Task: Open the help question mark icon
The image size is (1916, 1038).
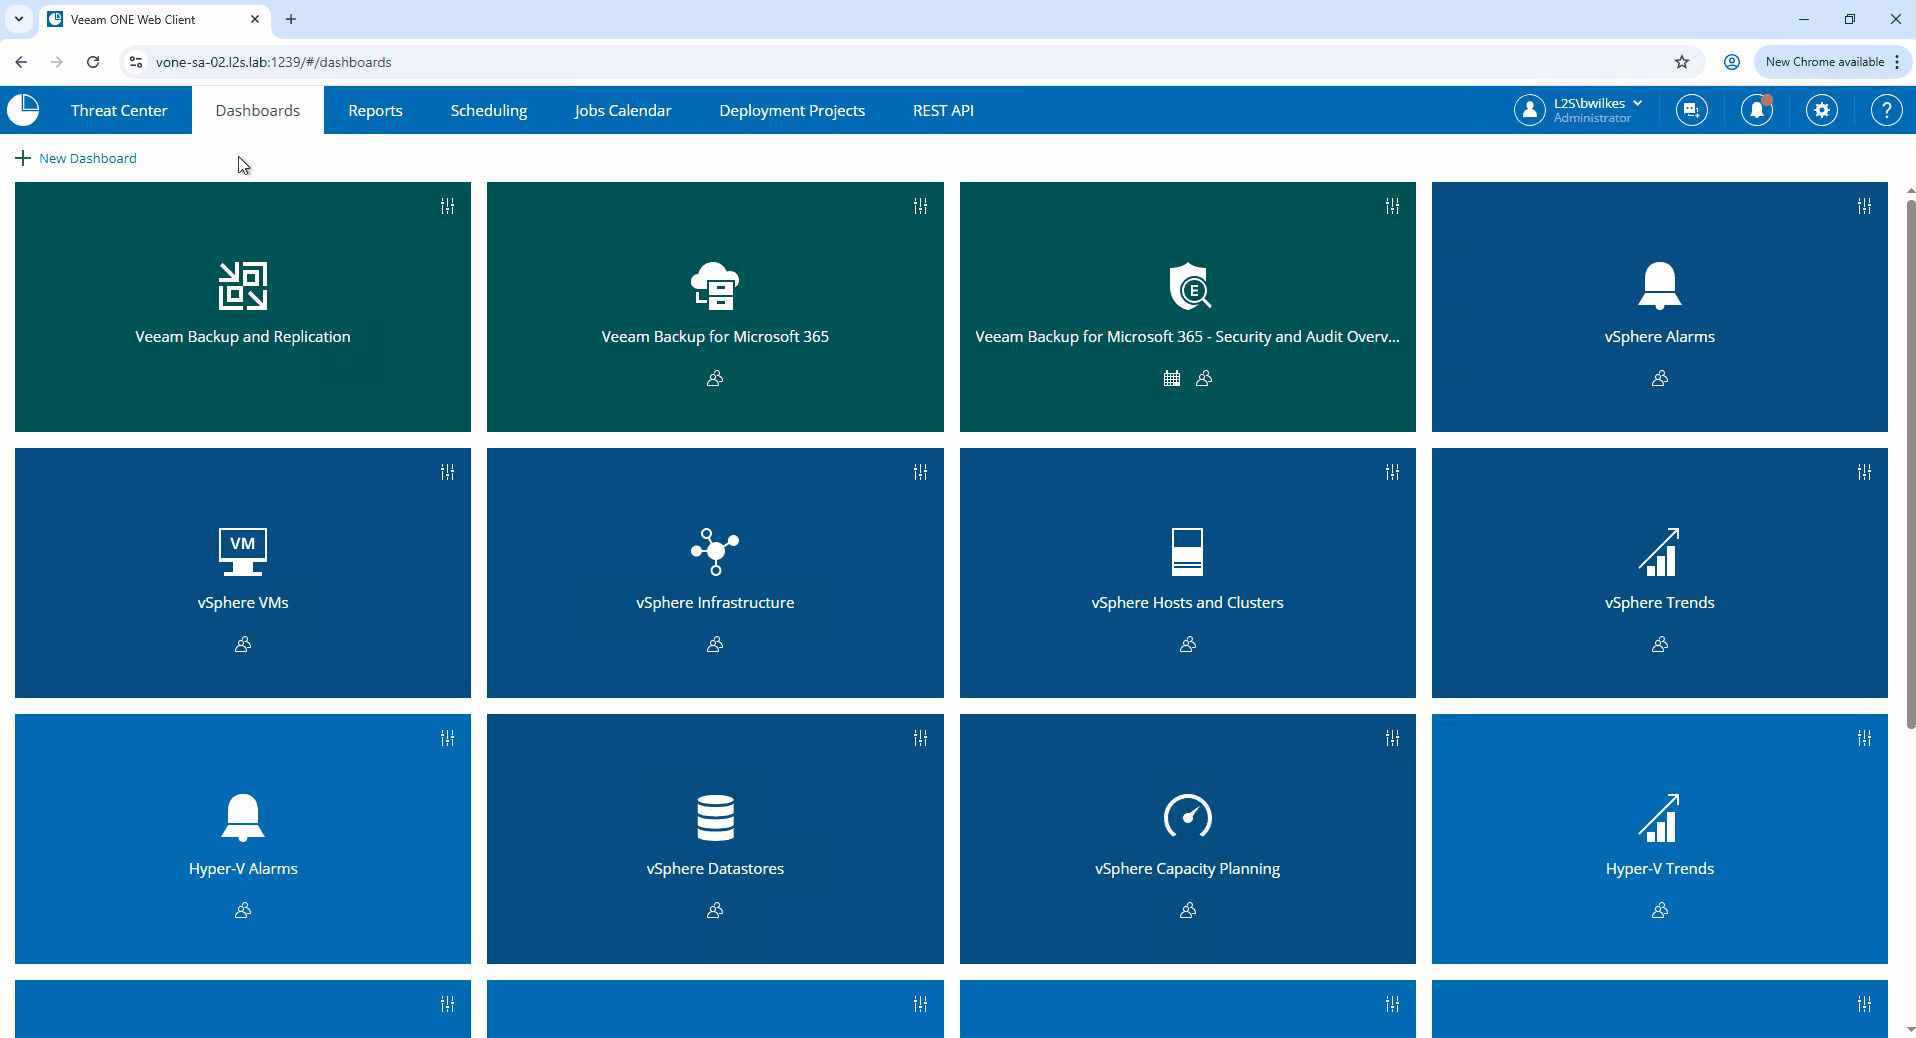Action: tap(1887, 110)
